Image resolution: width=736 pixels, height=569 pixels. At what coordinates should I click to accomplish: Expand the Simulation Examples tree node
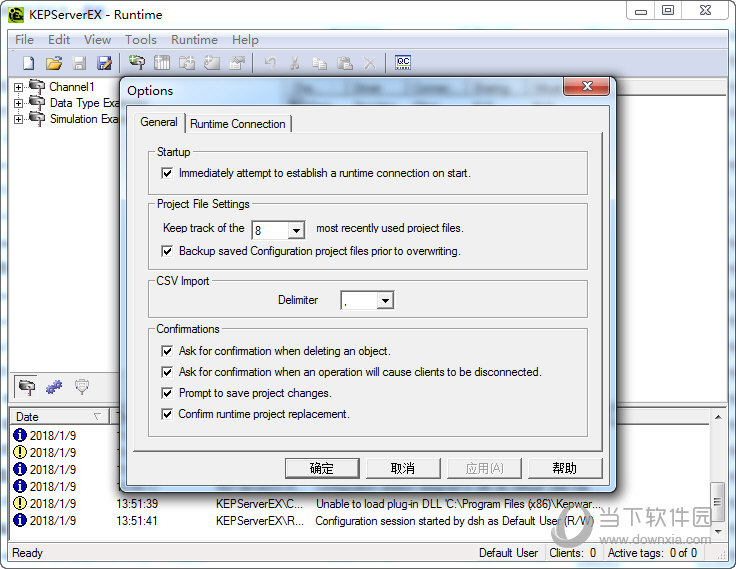18,119
